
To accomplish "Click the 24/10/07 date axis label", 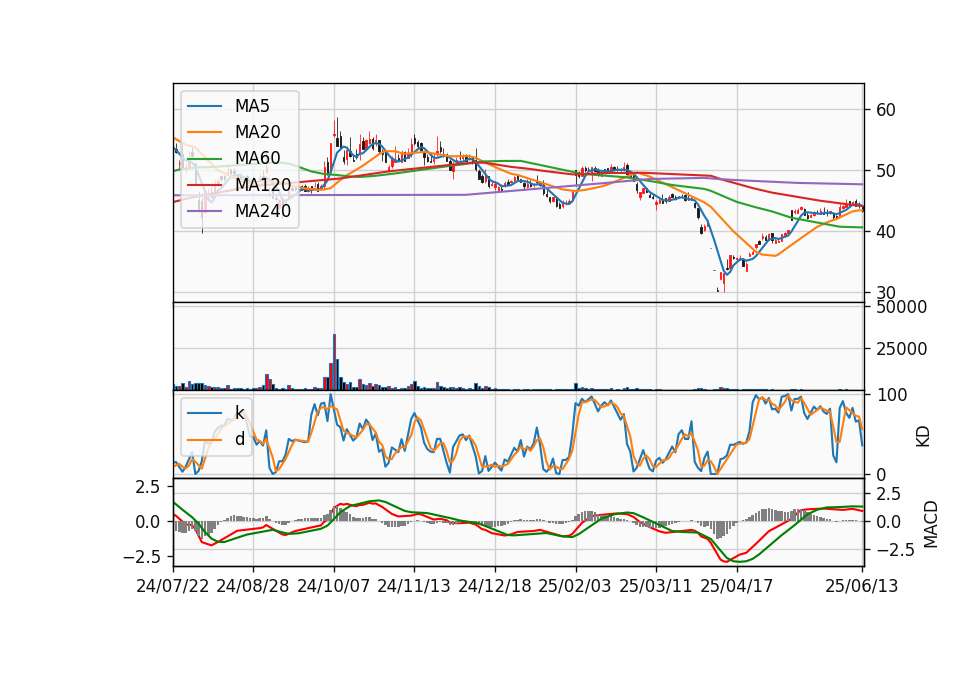I will coord(334,586).
